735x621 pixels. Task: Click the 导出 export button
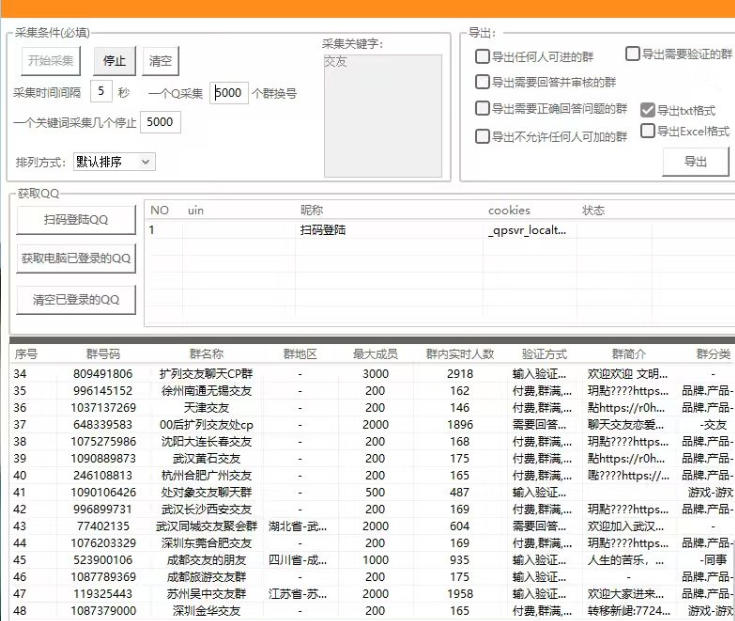(696, 162)
